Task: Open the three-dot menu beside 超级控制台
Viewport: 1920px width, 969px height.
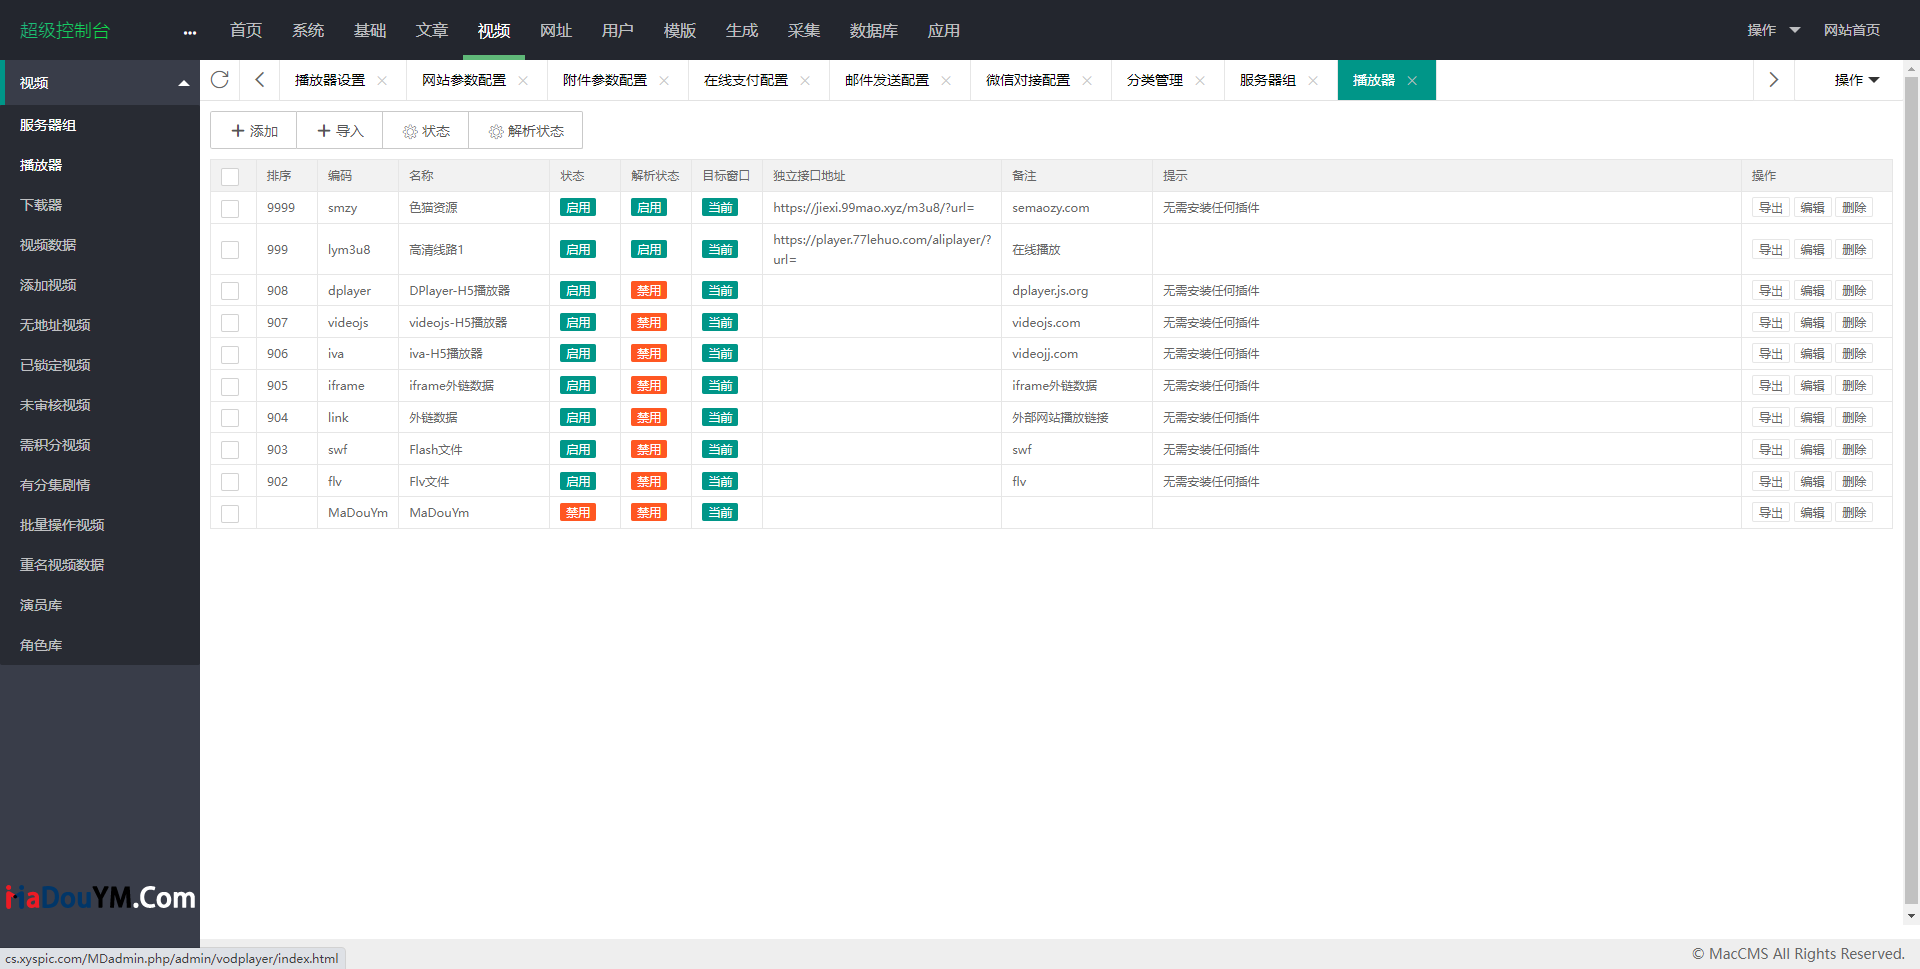Action: pyautogui.click(x=190, y=32)
